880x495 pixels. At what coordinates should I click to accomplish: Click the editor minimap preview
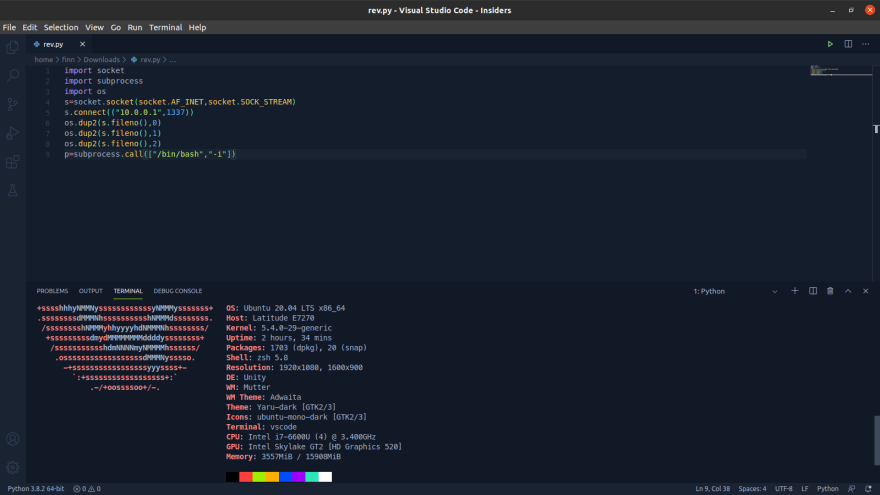click(x=841, y=70)
